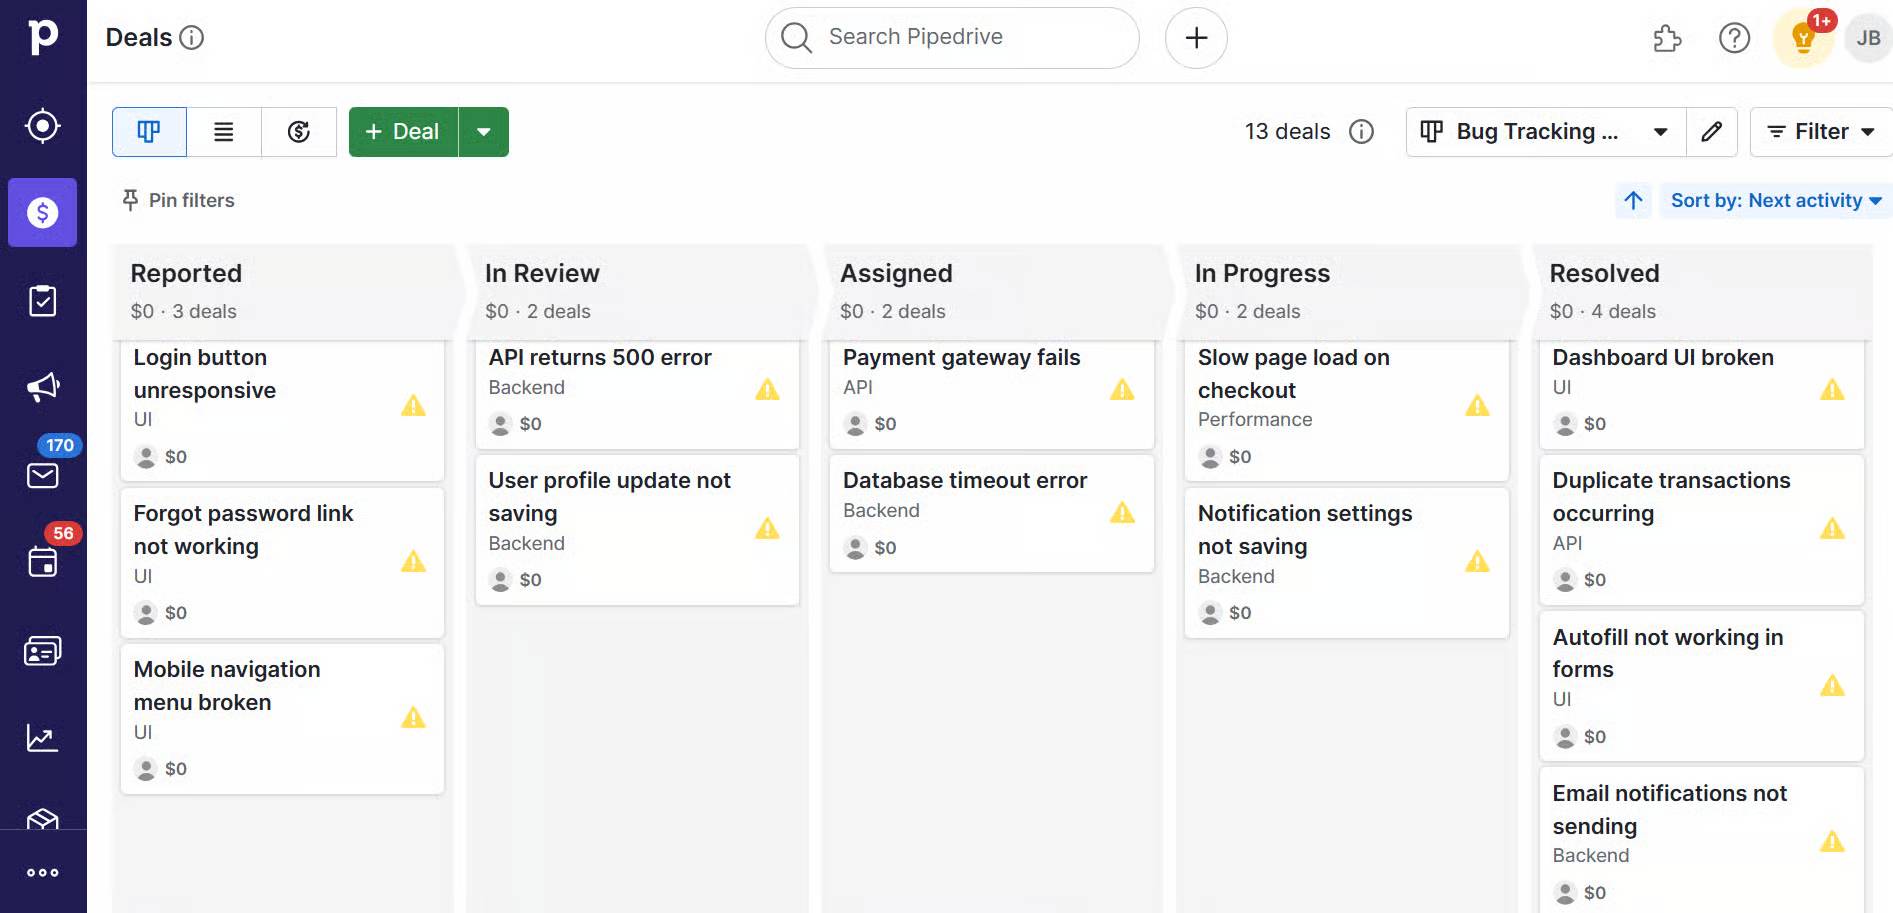The height and width of the screenshot is (913, 1893).
Task: Open the Campaigns megaphone icon
Action: pyautogui.click(x=42, y=387)
